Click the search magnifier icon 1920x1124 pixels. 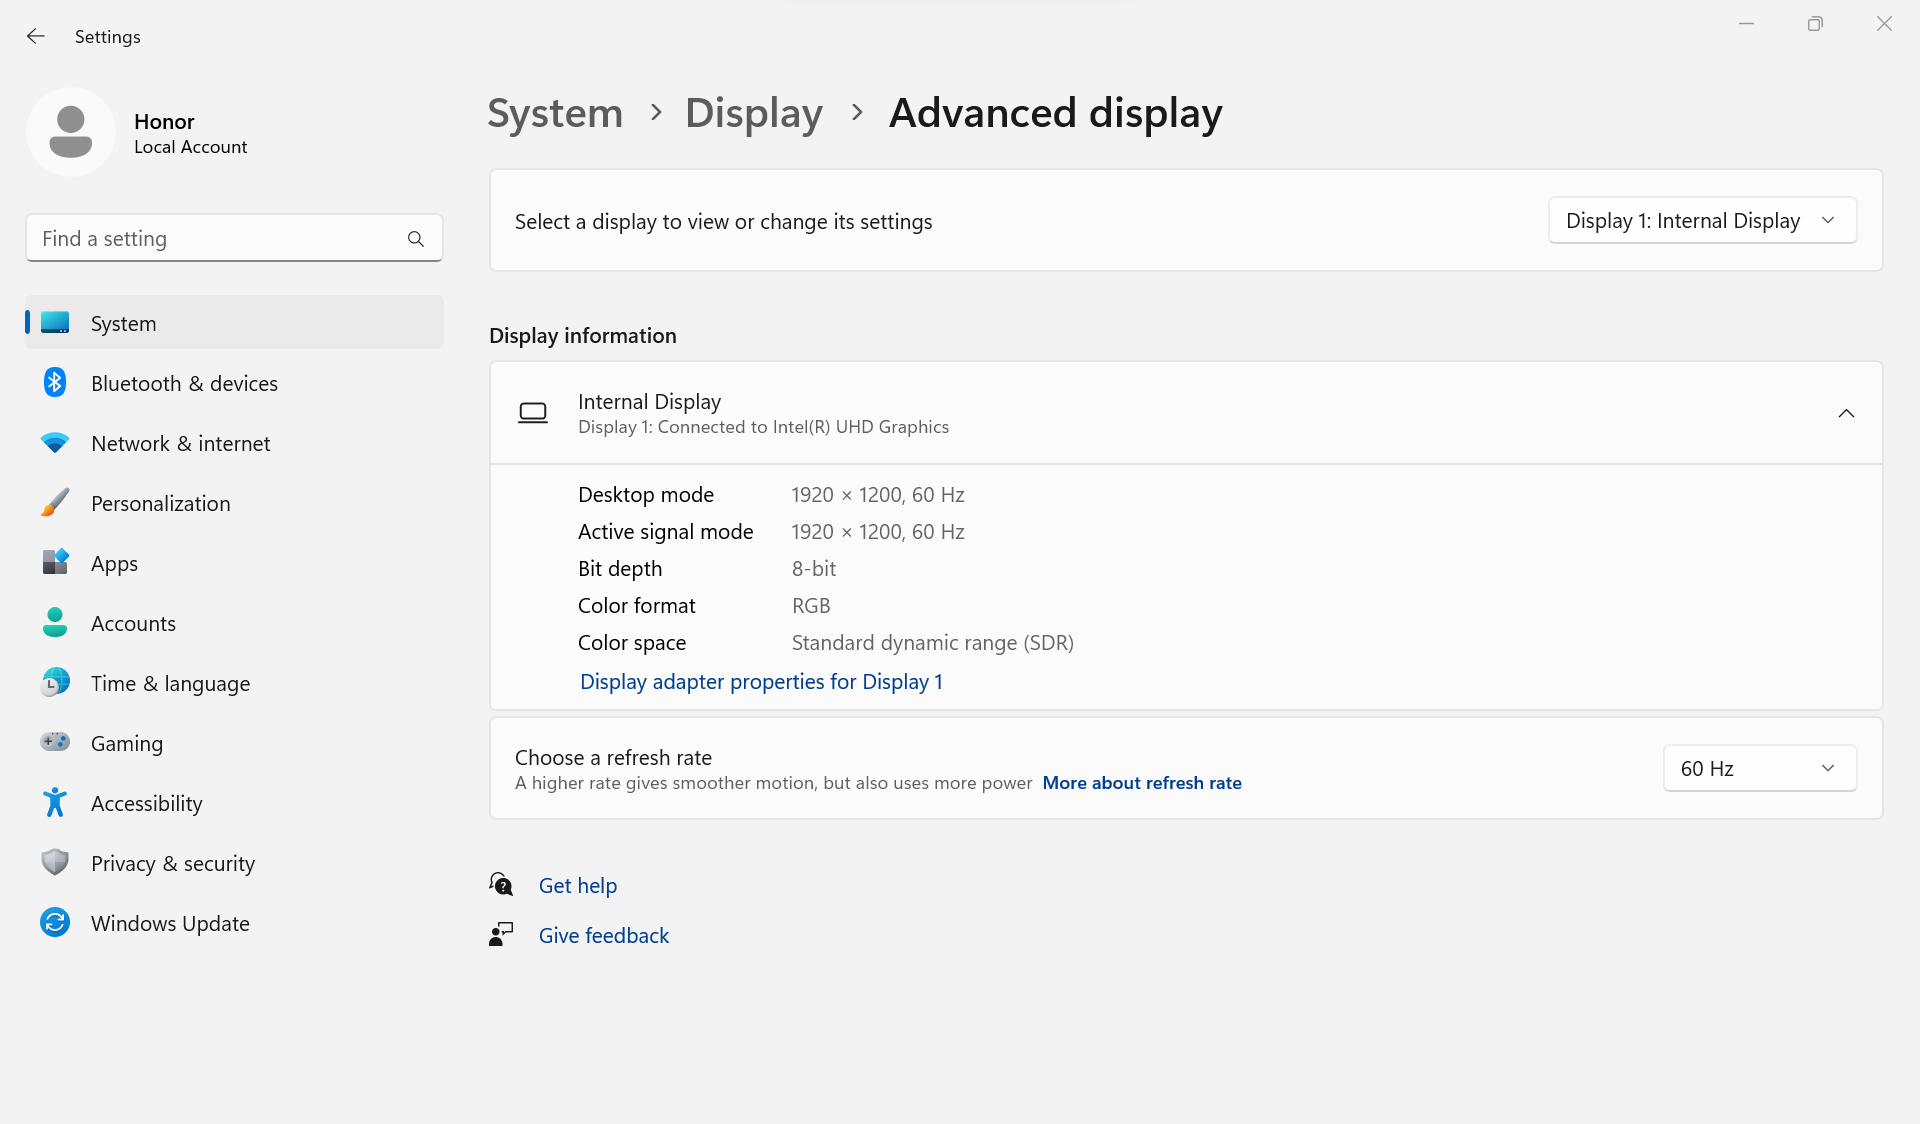coord(416,239)
